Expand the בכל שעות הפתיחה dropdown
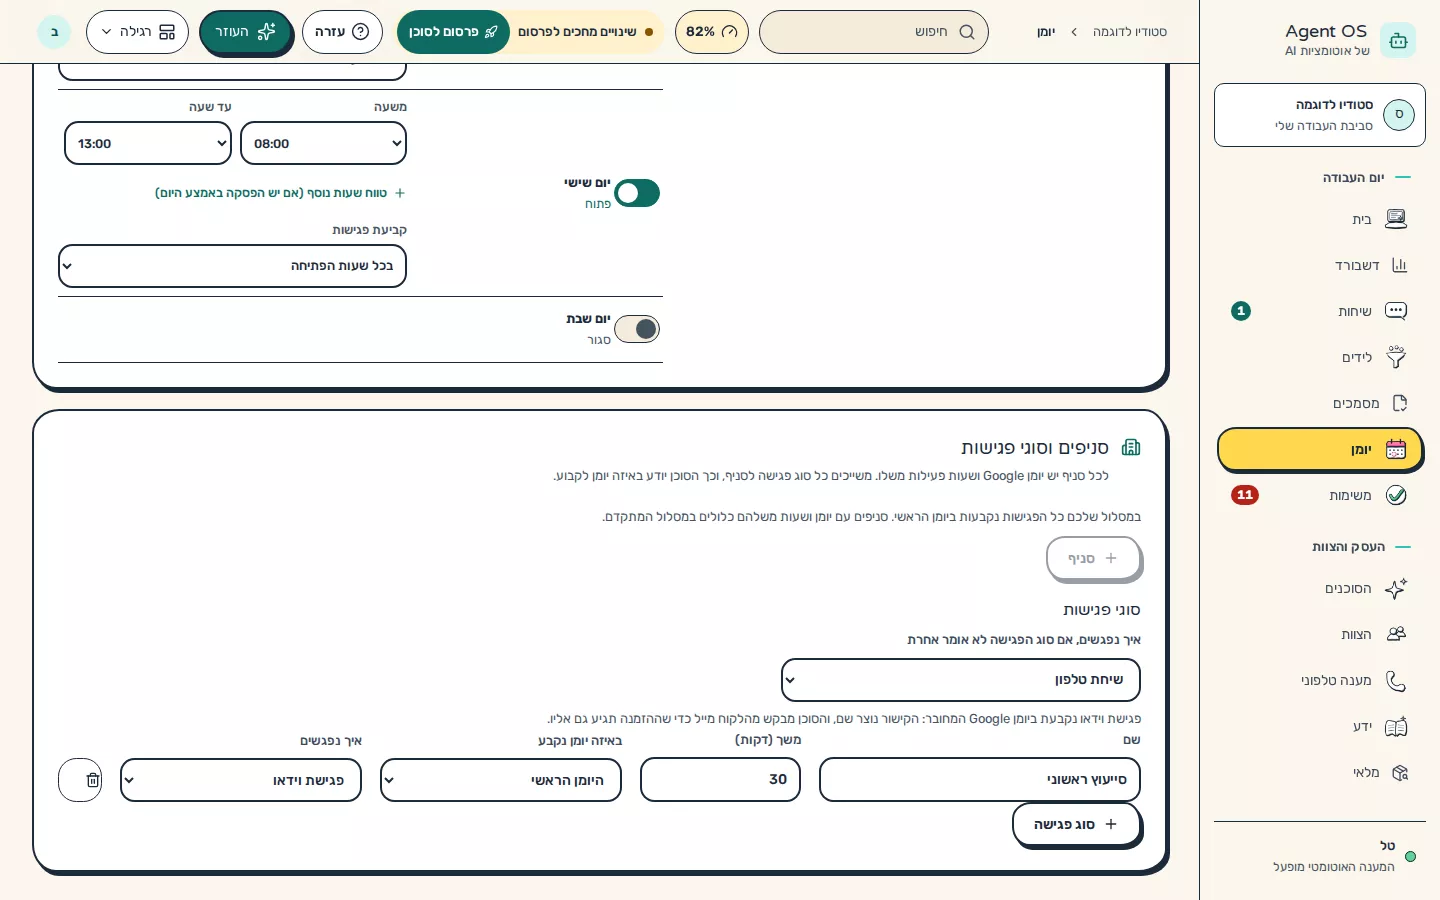Image resolution: width=1440 pixels, height=900 pixels. click(232, 266)
